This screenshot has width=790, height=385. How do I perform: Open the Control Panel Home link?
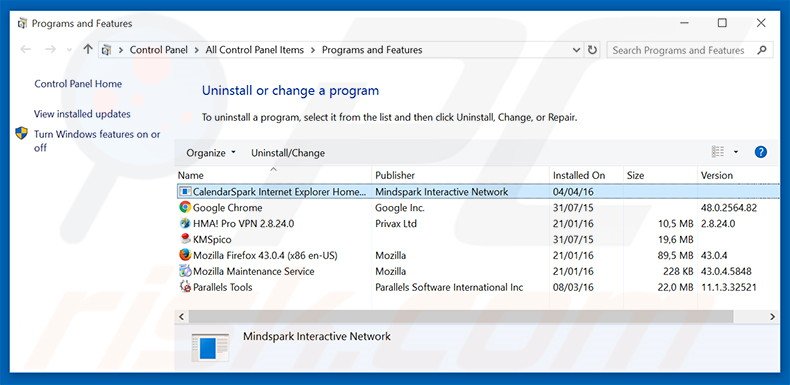[78, 84]
